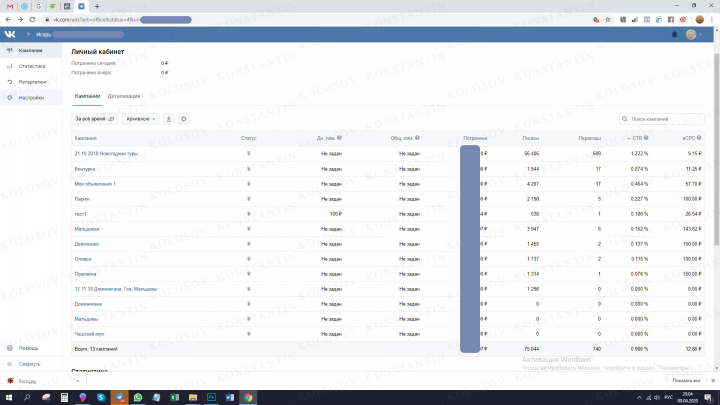Open the Статистика sidebar section
The image size is (720, 405).
tap(31, 66)
